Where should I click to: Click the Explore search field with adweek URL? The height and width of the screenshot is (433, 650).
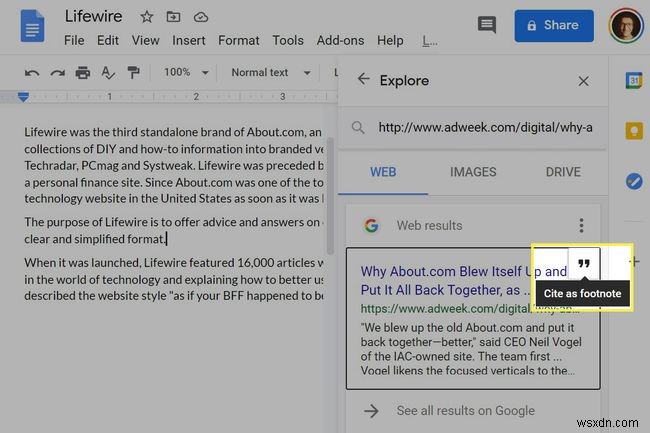(485, 127)
